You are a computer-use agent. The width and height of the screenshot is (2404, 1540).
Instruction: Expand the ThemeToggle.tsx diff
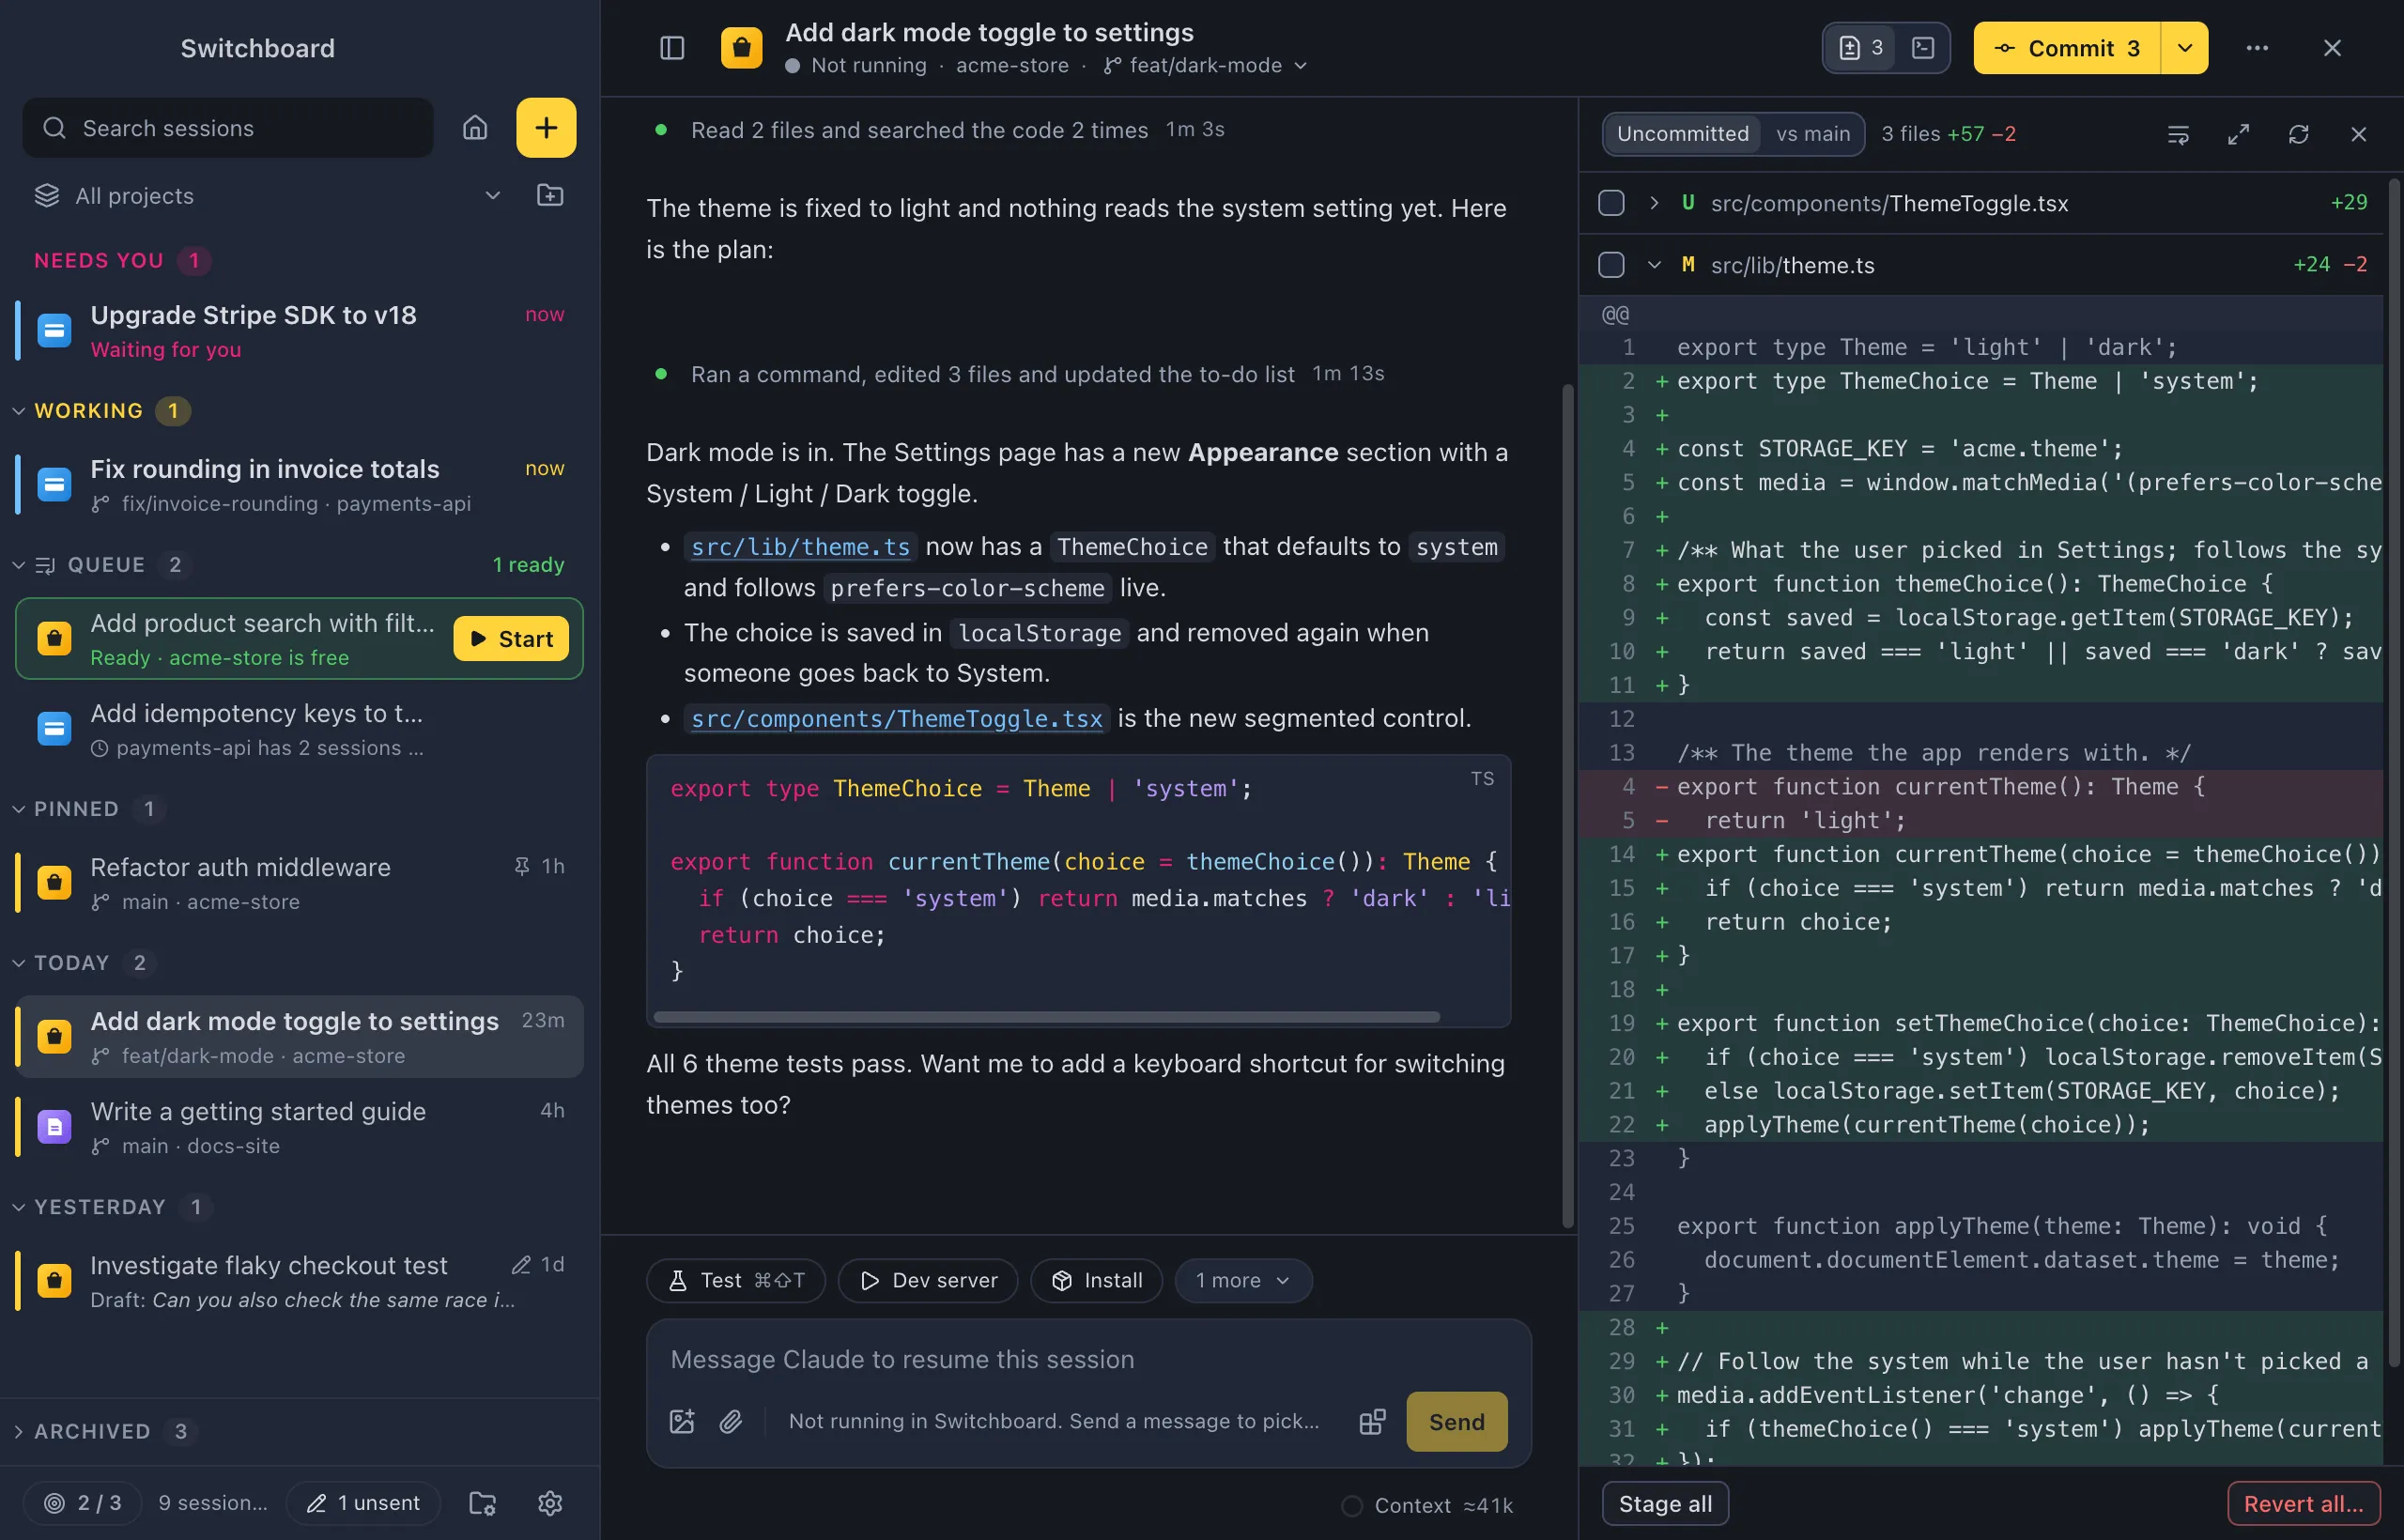pyautogui.click(x=1654, y=203)
